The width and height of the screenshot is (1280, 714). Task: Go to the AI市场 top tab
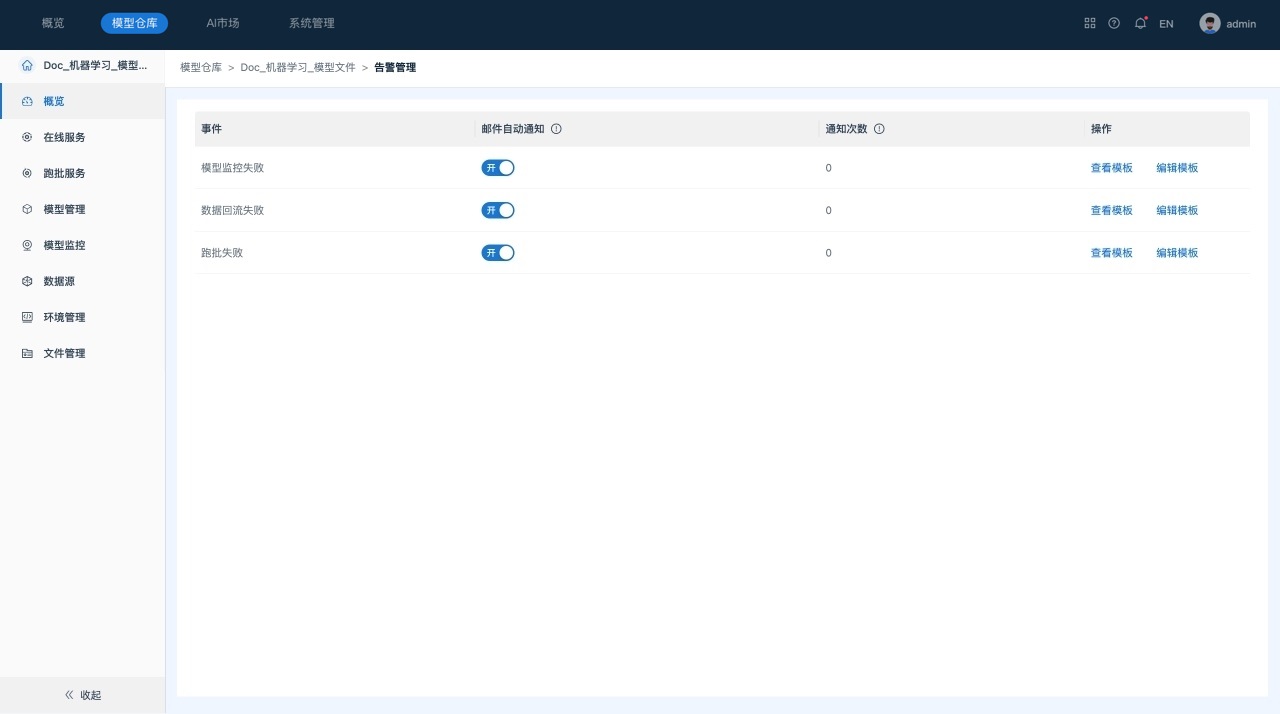pos(222,23)
